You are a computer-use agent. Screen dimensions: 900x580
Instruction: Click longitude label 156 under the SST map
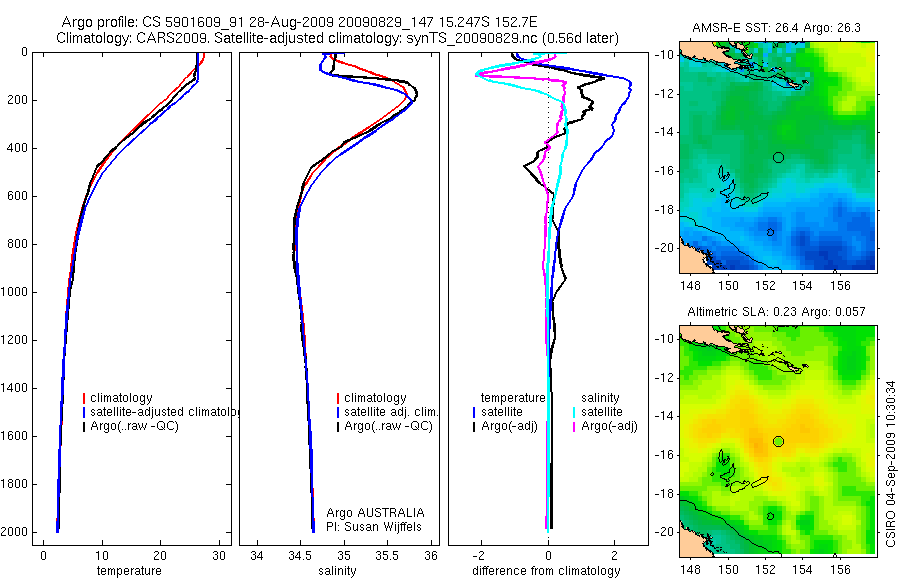point(840,285)
